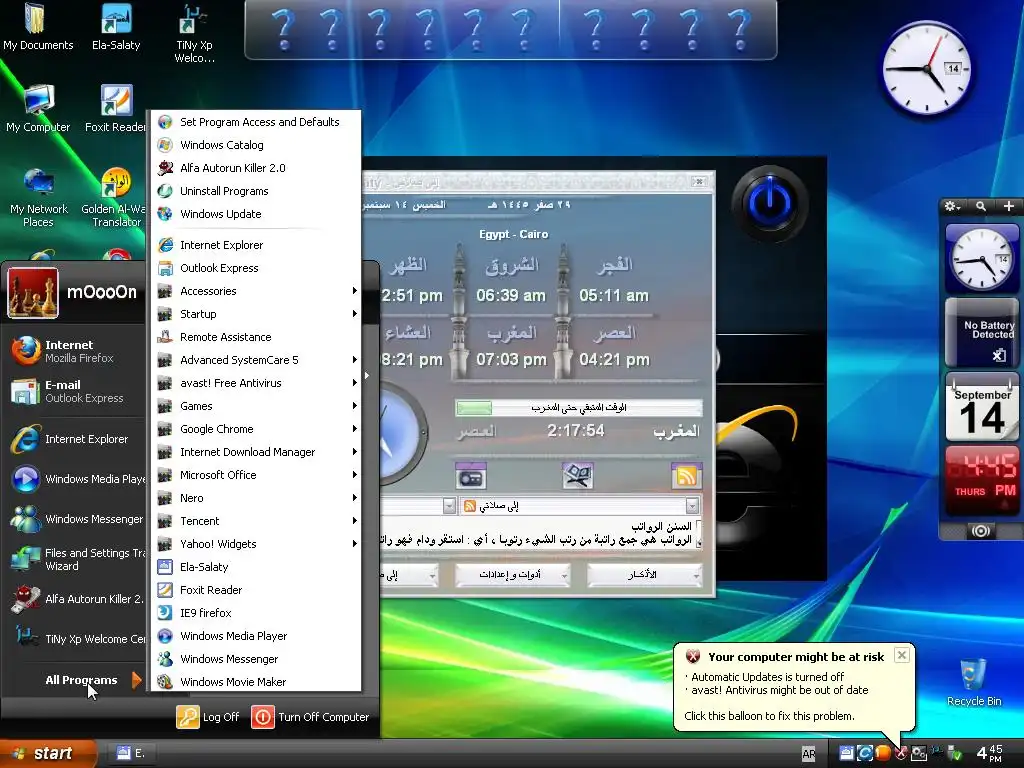
Task: Open Foxit Reader desktop shortcut
Action: [x=116, y=109]
